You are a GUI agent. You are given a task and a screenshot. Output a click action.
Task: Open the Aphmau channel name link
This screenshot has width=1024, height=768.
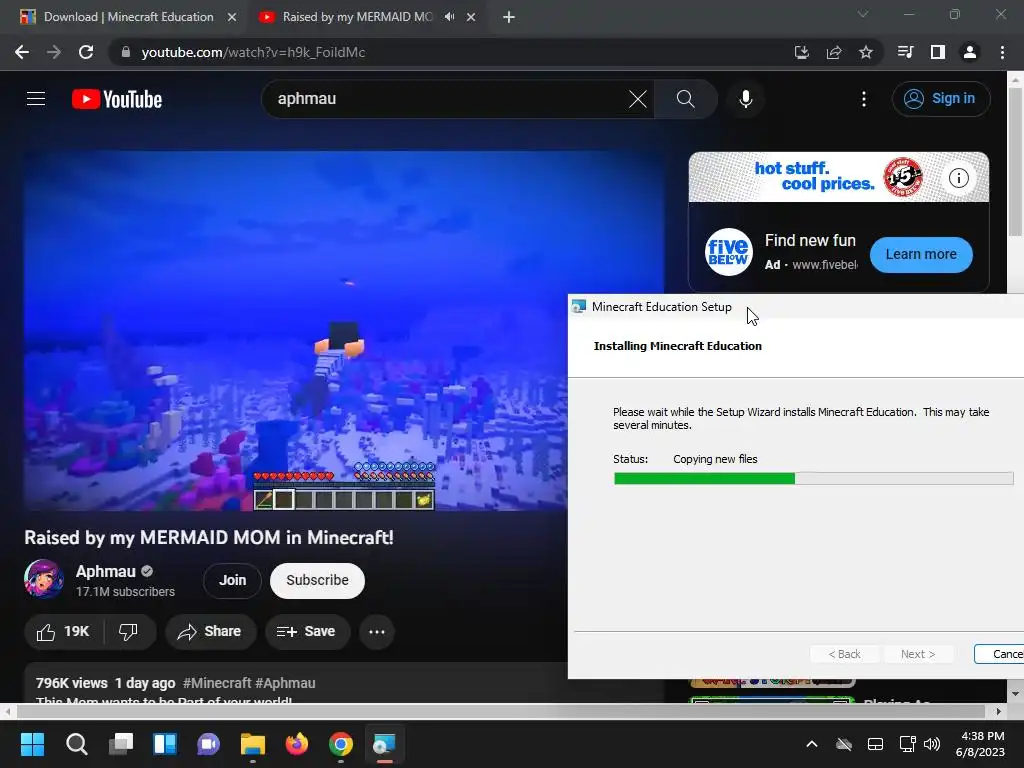click(105, 571)
